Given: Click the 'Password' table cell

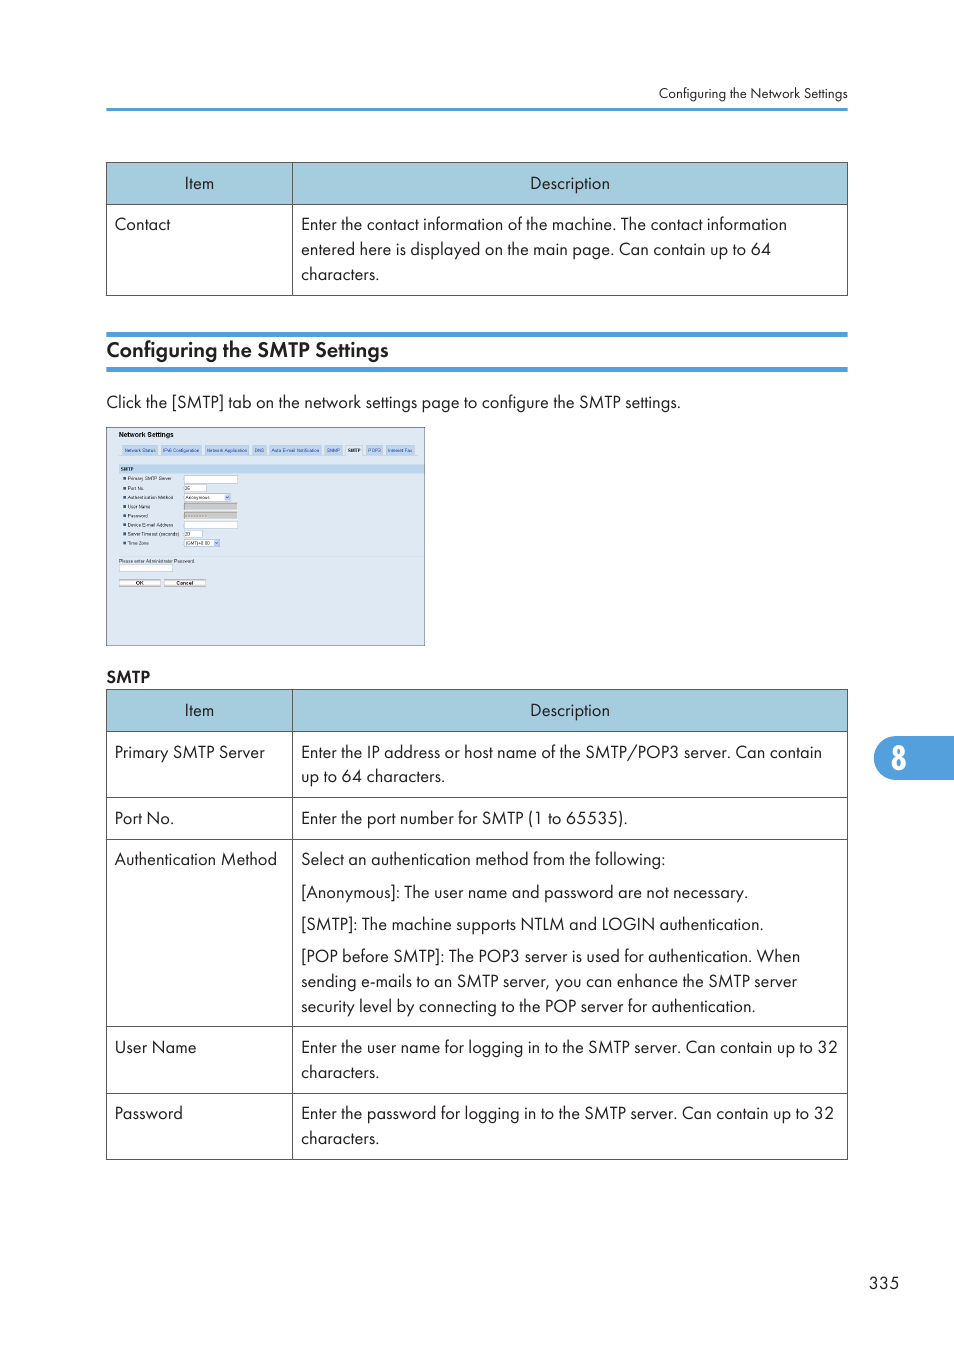Looking at the screenshot, I should [x=199, y=1126].
